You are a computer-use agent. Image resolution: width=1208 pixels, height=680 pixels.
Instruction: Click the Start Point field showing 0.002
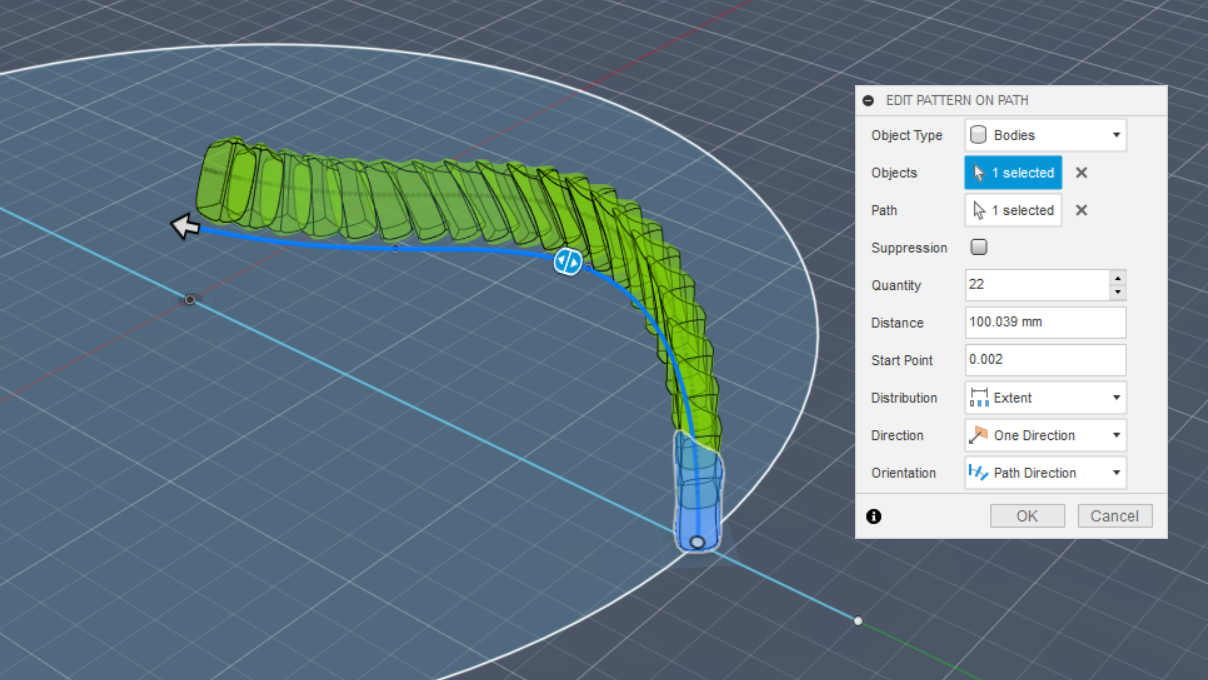point(1045,360)
